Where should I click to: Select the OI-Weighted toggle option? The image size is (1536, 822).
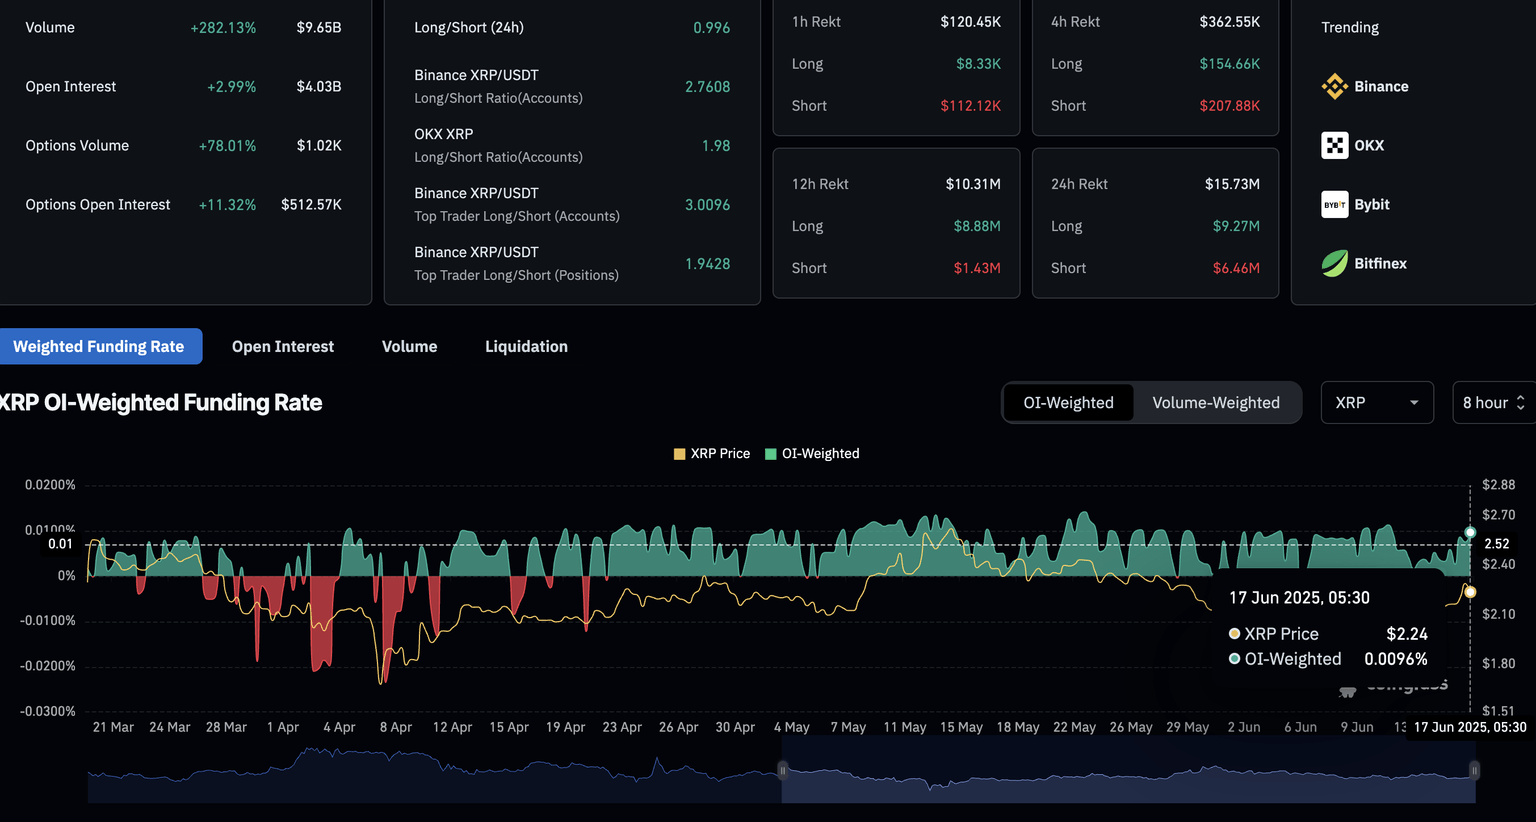(1068, 403)
